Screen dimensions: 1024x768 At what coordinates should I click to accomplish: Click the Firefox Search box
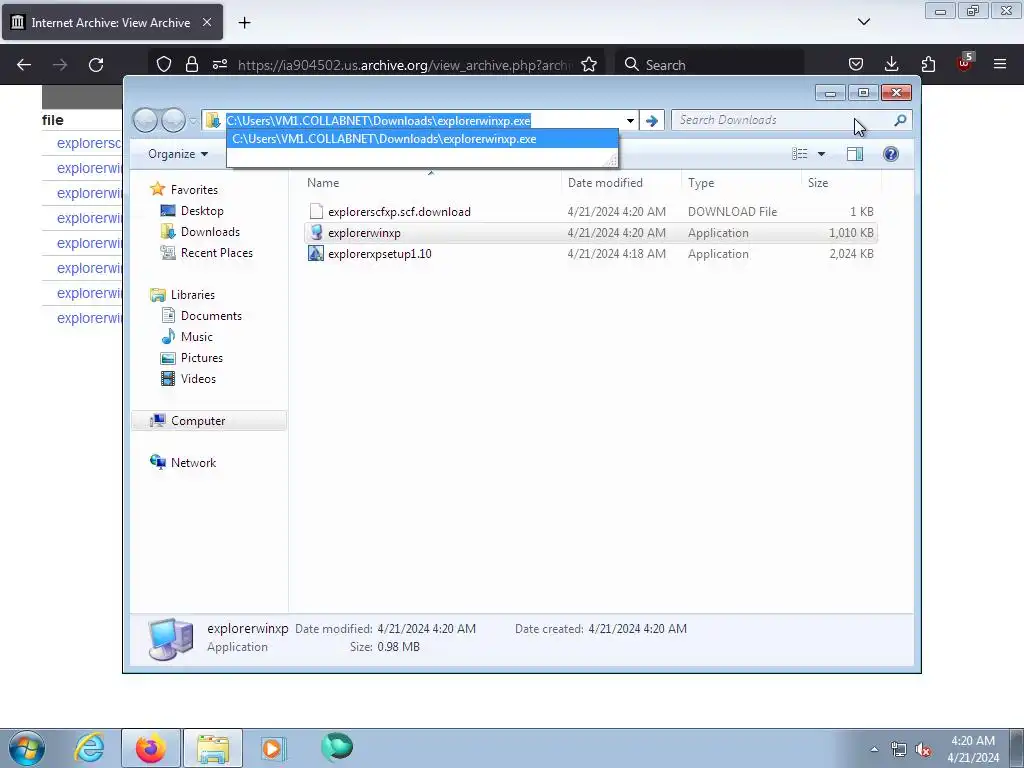click(711, 65)
